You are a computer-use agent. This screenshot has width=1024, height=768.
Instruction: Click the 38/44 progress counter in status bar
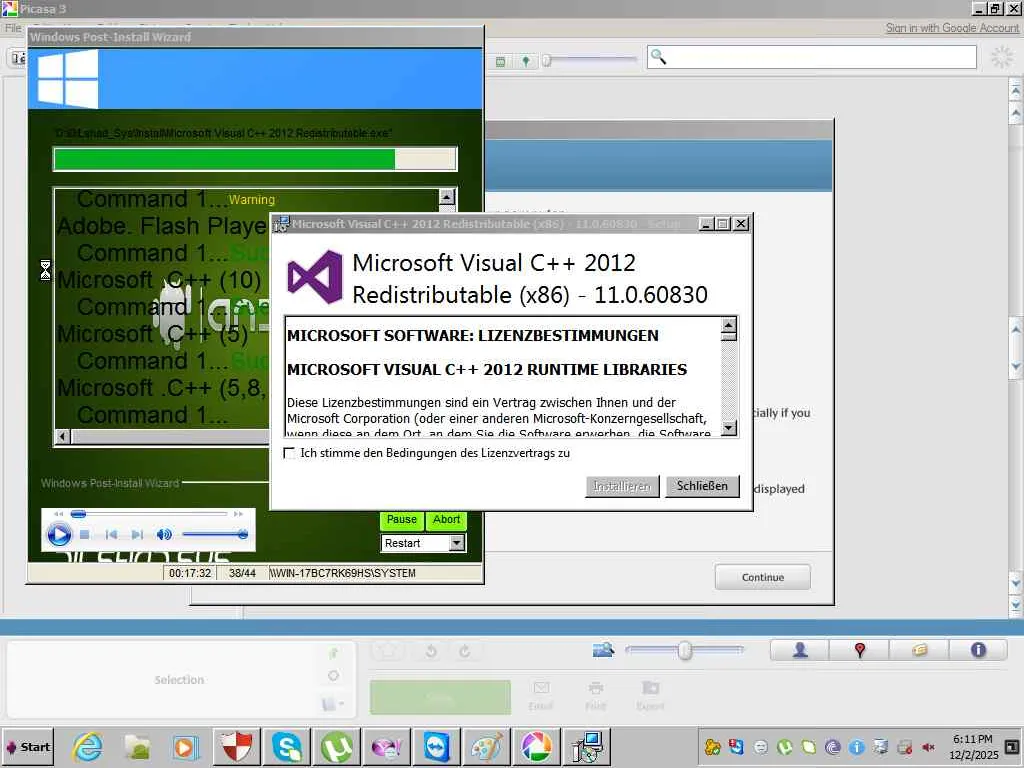[242, 573]
